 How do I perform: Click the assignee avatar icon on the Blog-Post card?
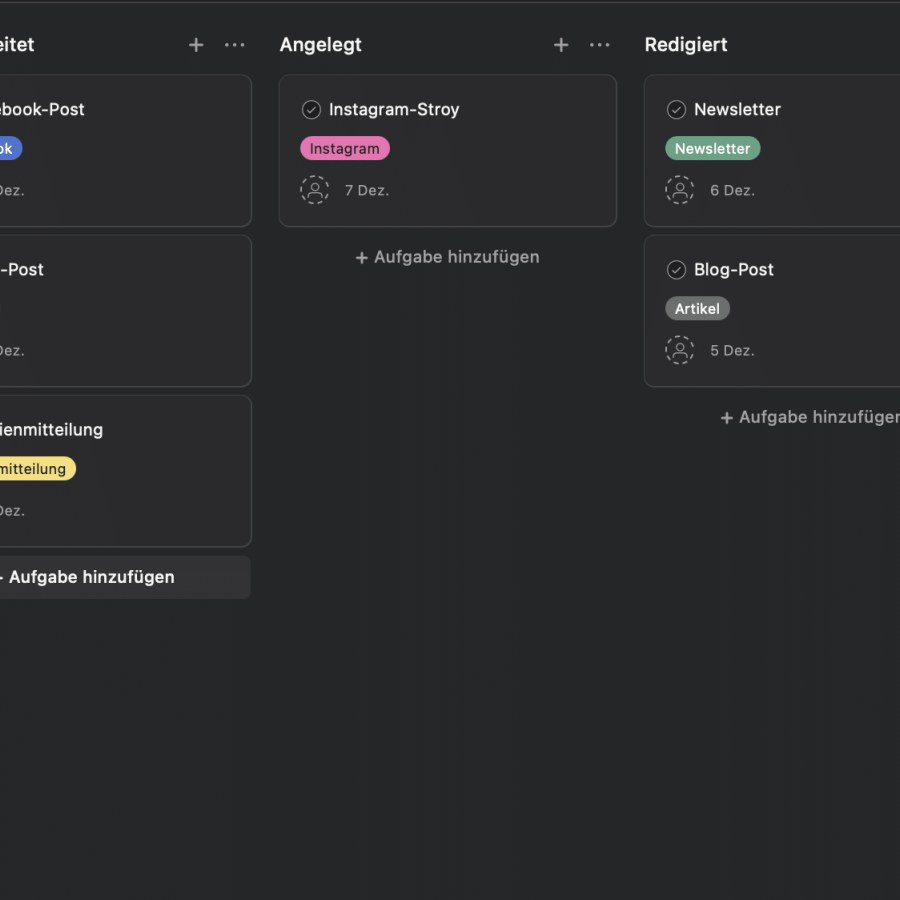click(680, 350)
